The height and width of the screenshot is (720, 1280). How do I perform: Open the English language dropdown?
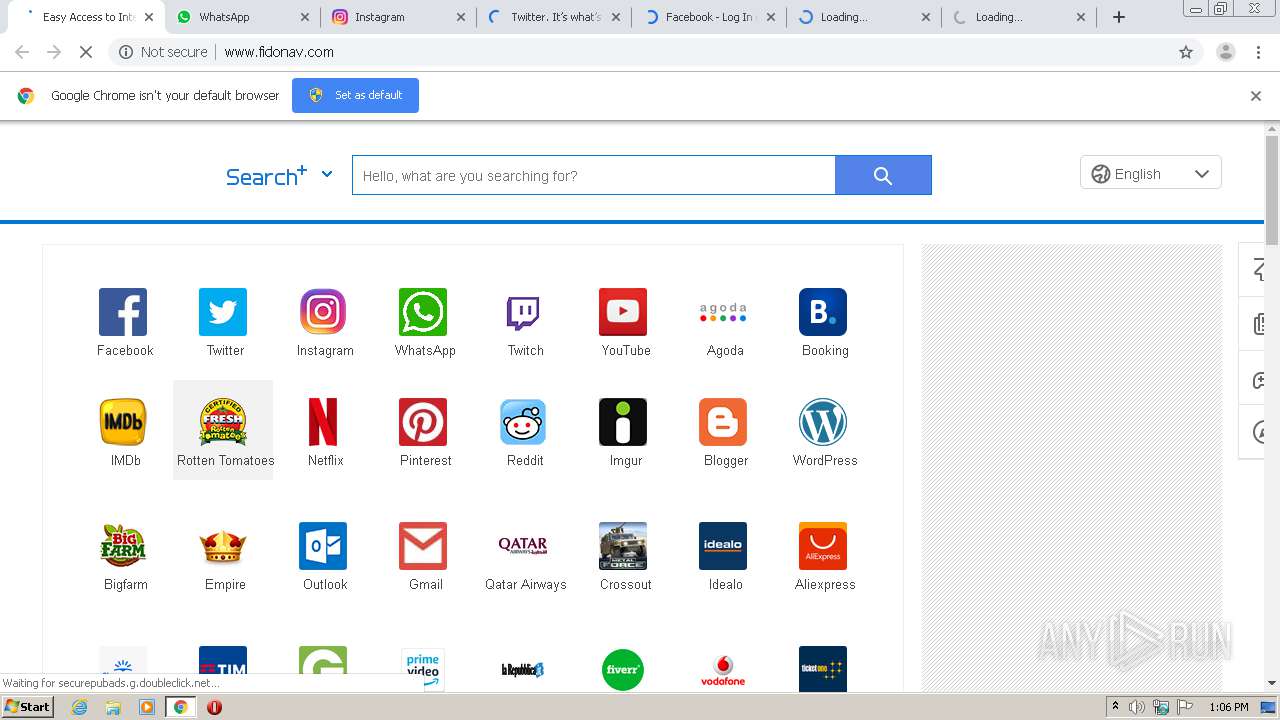pos(1150,173)
